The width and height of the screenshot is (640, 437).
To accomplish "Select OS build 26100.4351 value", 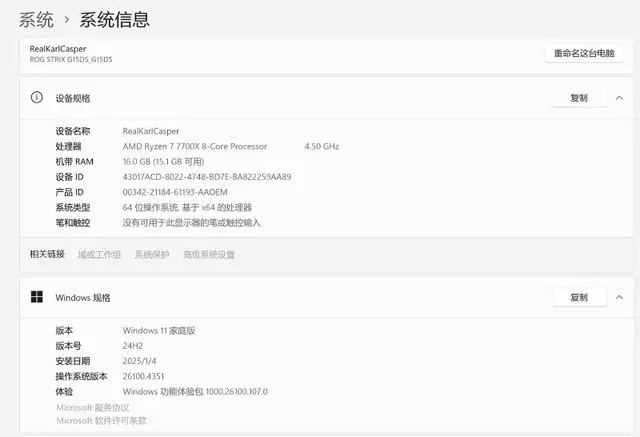I will (143, 376).
